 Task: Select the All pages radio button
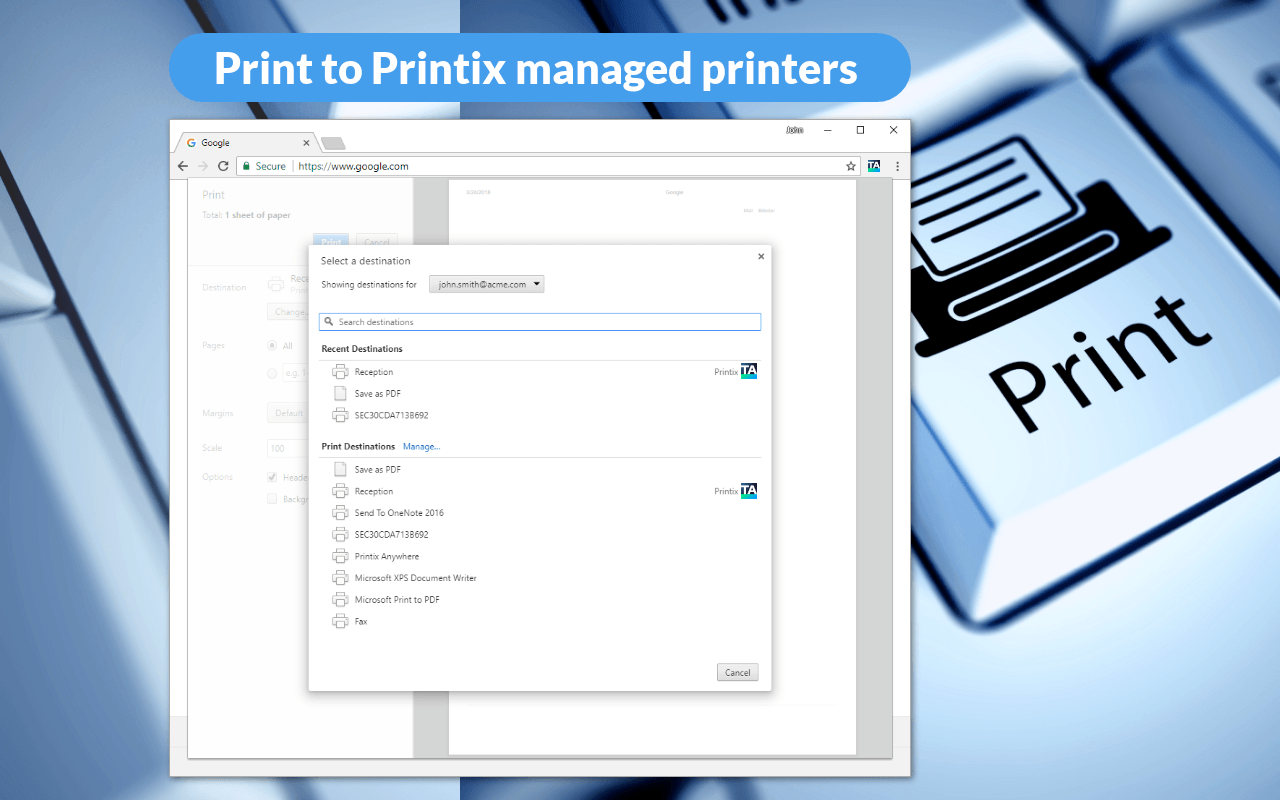(x=273, y=345)
